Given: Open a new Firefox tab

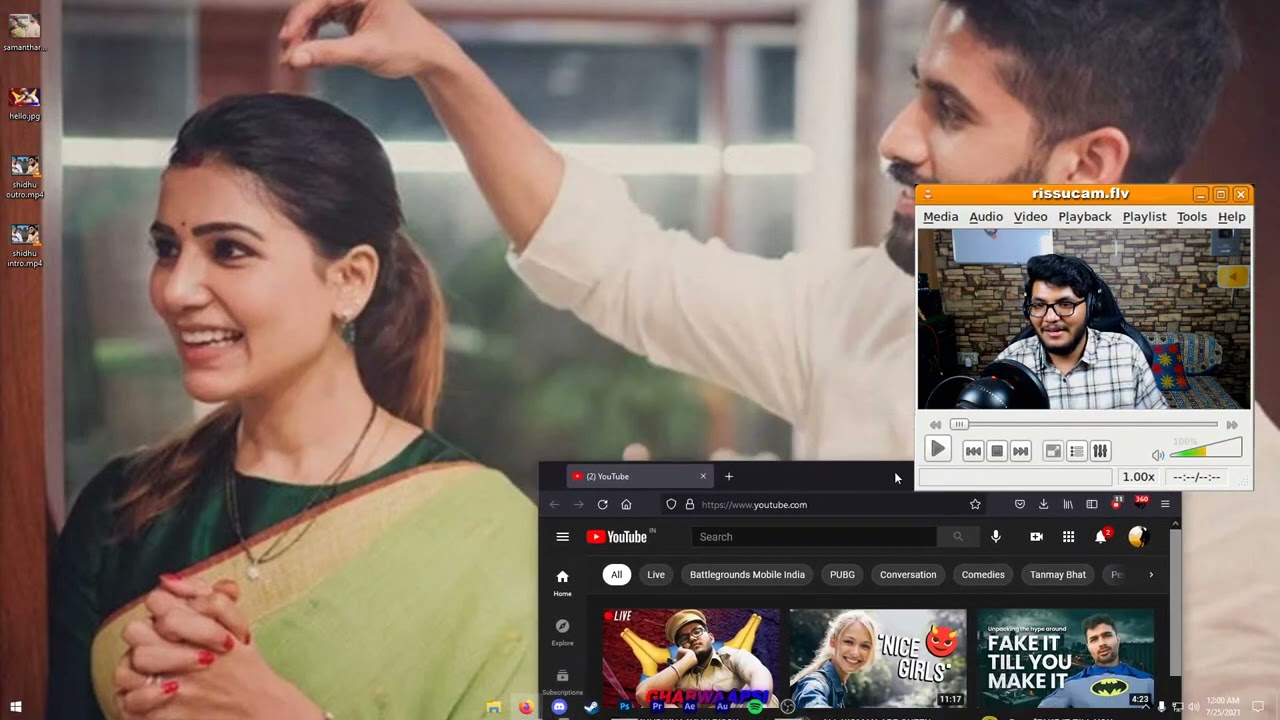Looking at the screenshot, I should click(x=729, y=476).
